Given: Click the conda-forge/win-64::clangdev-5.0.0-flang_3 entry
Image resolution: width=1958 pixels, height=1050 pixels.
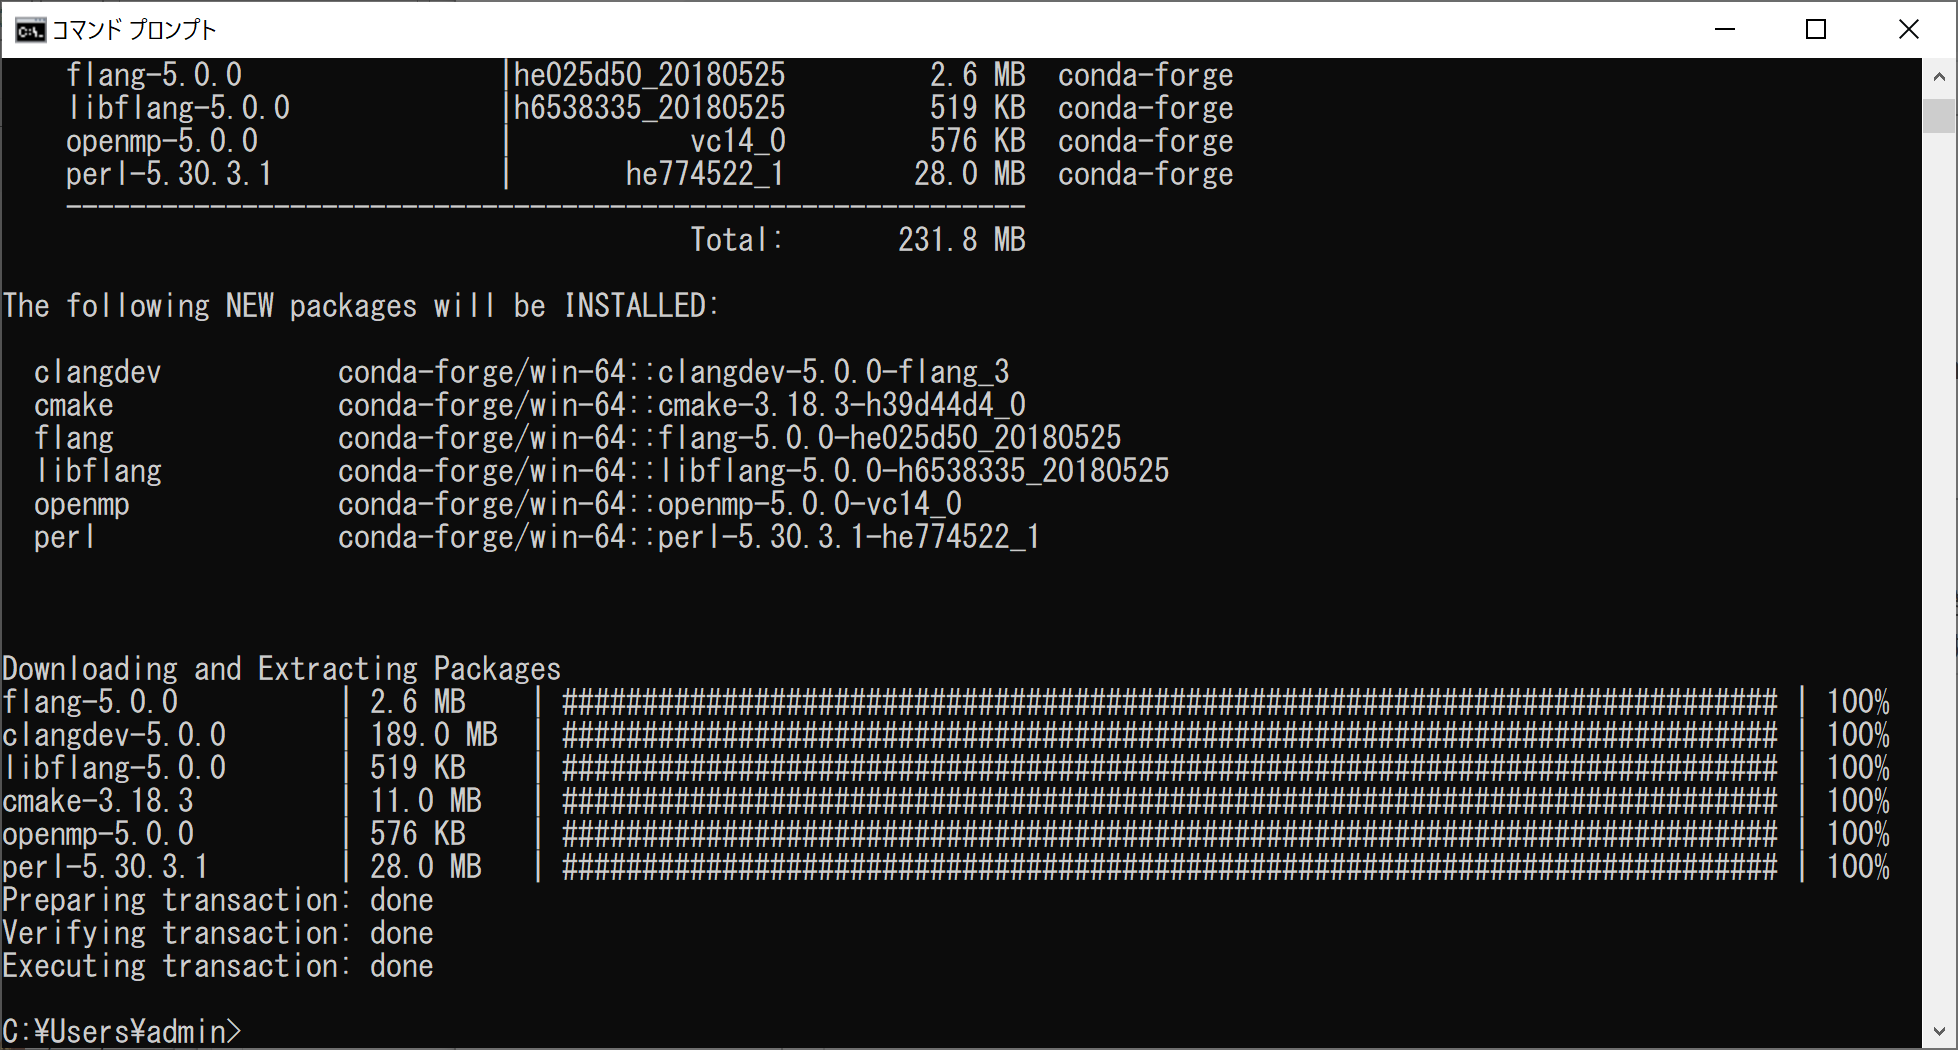Looking at the screenshot, I should (674, 372).
